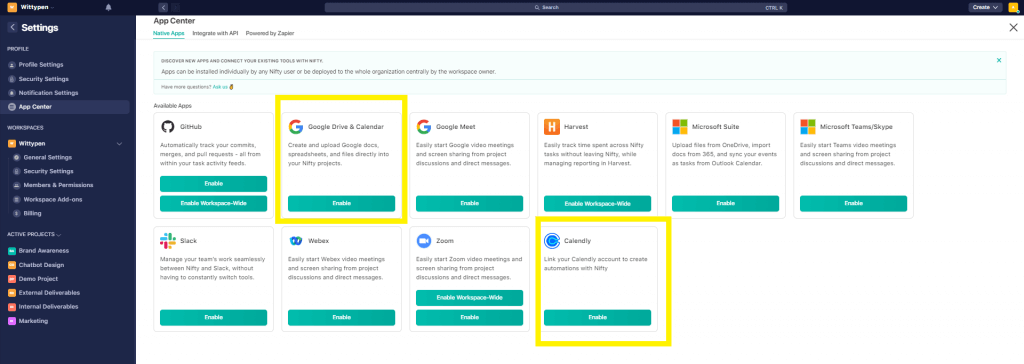Switch to Integrate with API tab

click(215, 33)
